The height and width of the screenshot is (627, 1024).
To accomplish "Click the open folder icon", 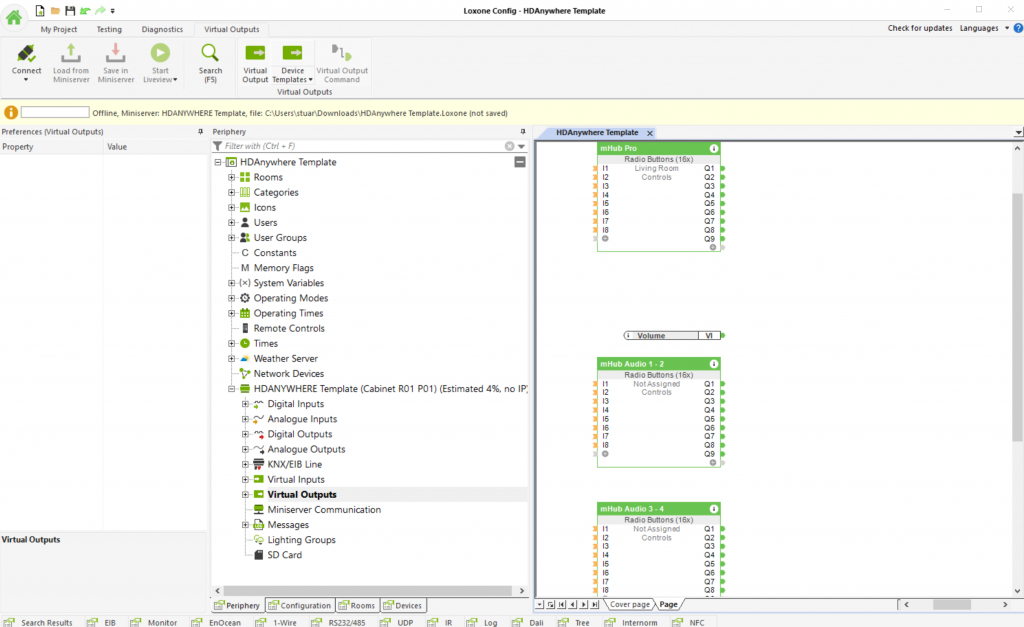I will tap(55, 10).
